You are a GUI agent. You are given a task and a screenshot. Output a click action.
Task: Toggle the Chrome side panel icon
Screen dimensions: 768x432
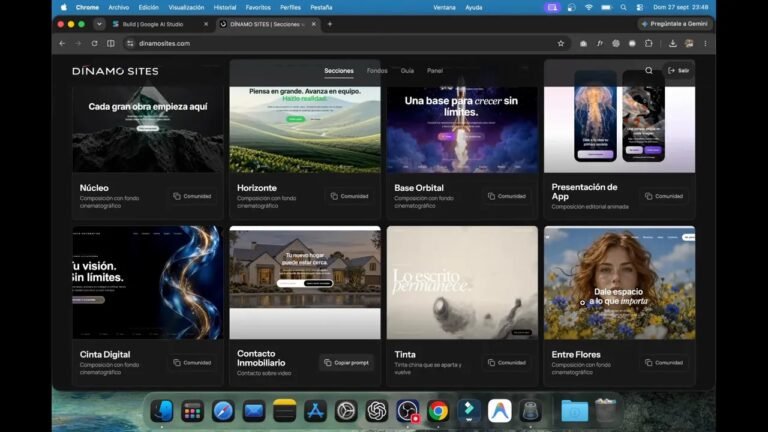pyautogui.click(x=111, y=43)
